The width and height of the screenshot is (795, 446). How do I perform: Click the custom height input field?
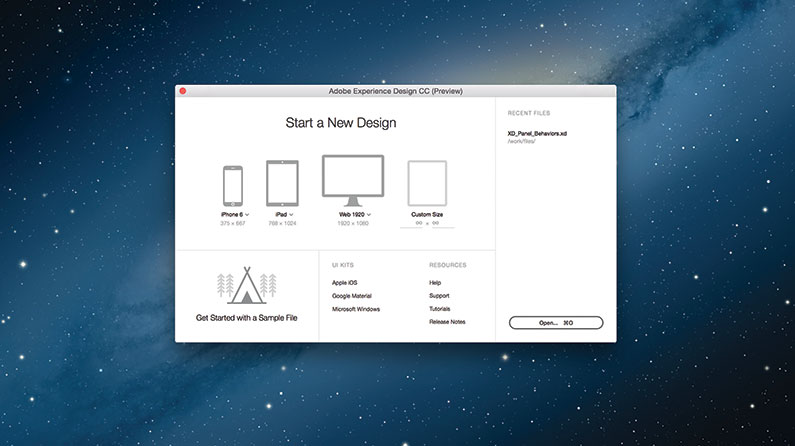click(x=443, y=224)
